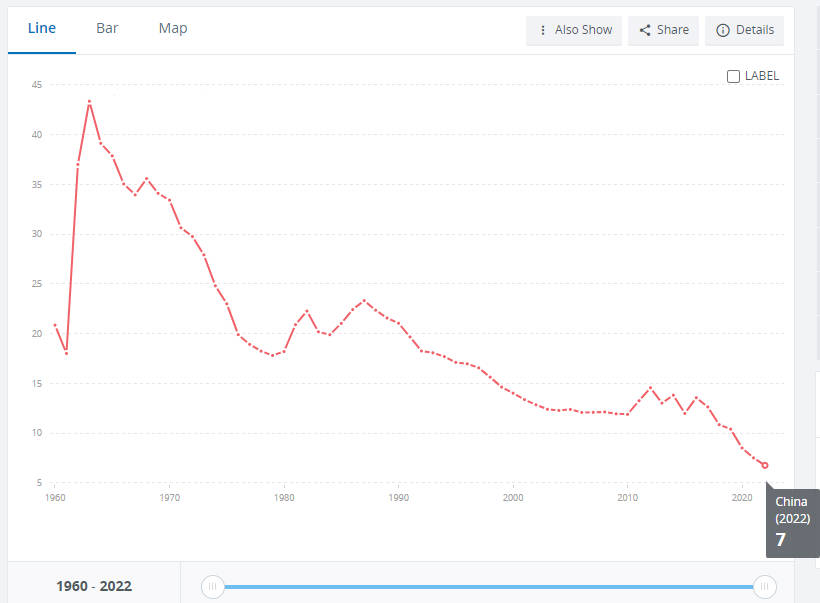The width and height of the screenshot is (820, 603).
Task: Select the circled data point for 2022
Action: (767, 466)
